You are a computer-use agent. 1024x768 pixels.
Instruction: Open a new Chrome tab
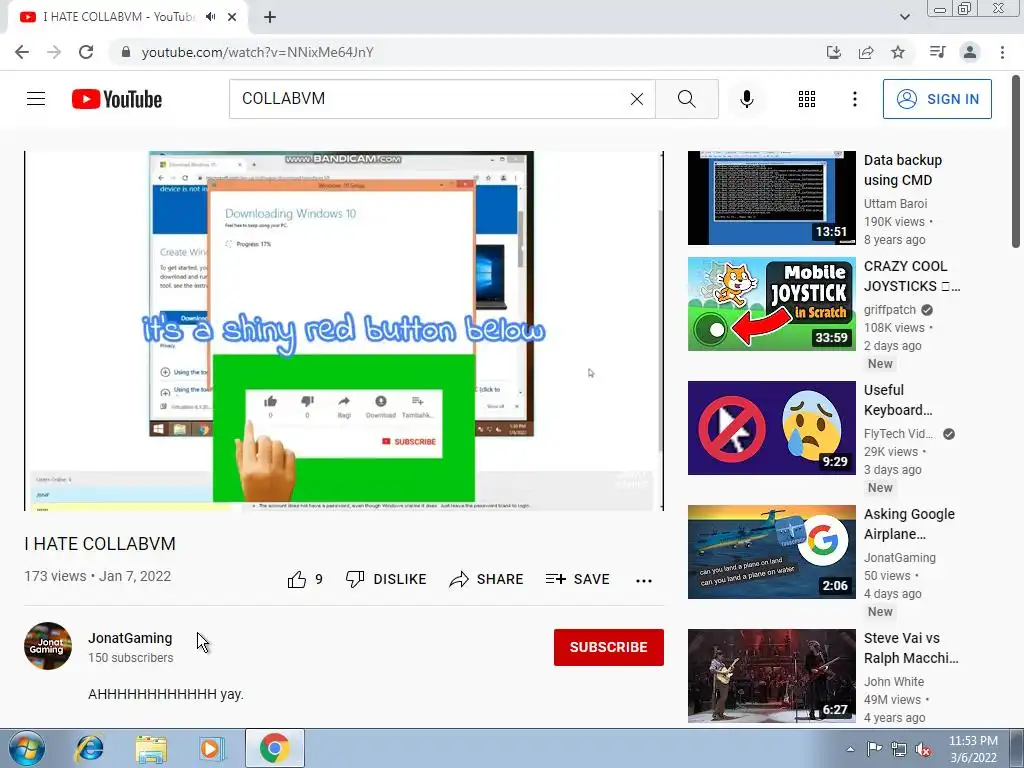click(x=270, y=17)
